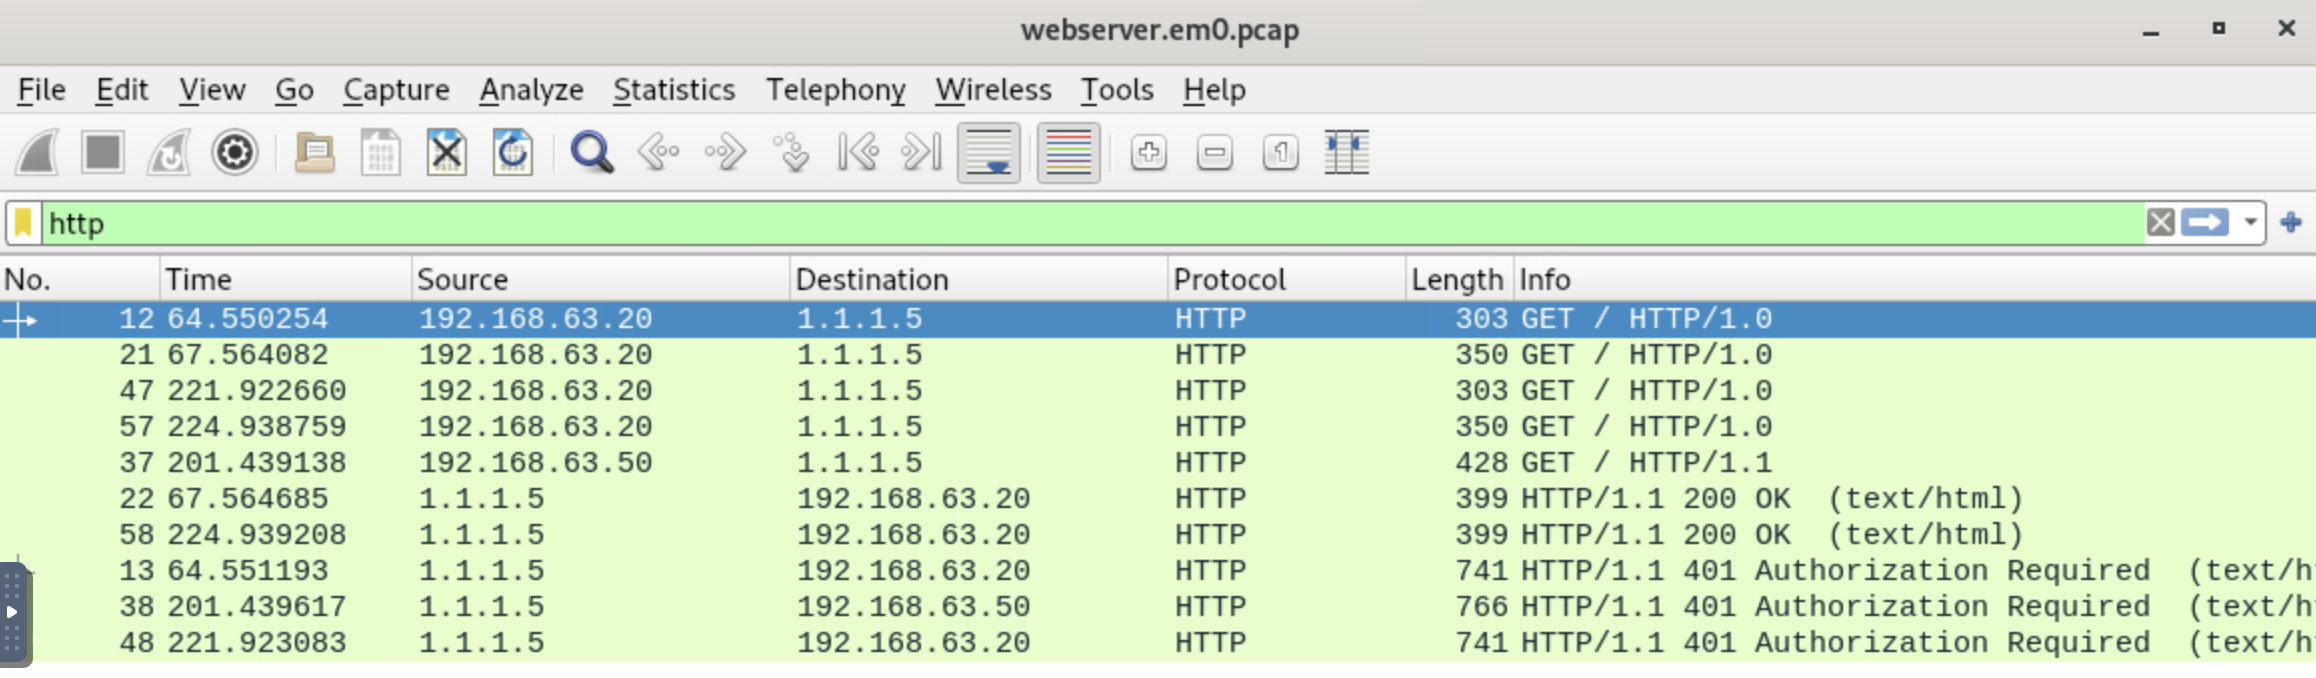Open the display filter history dropdown
The width and height of the screenshot is (2316, 678).
2250,222
